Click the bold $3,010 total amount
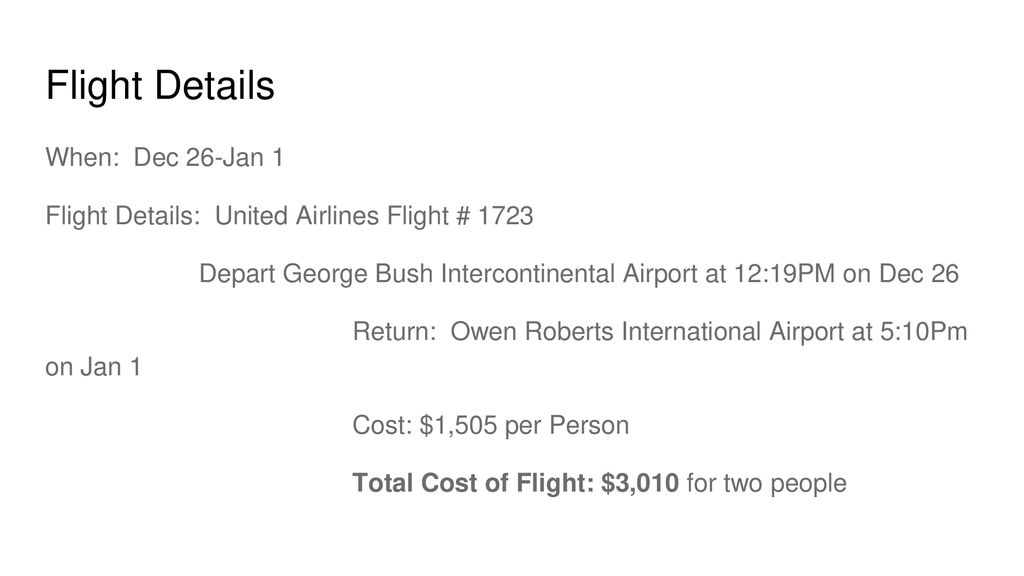The image size is (1024, 576). click(640, 483)
